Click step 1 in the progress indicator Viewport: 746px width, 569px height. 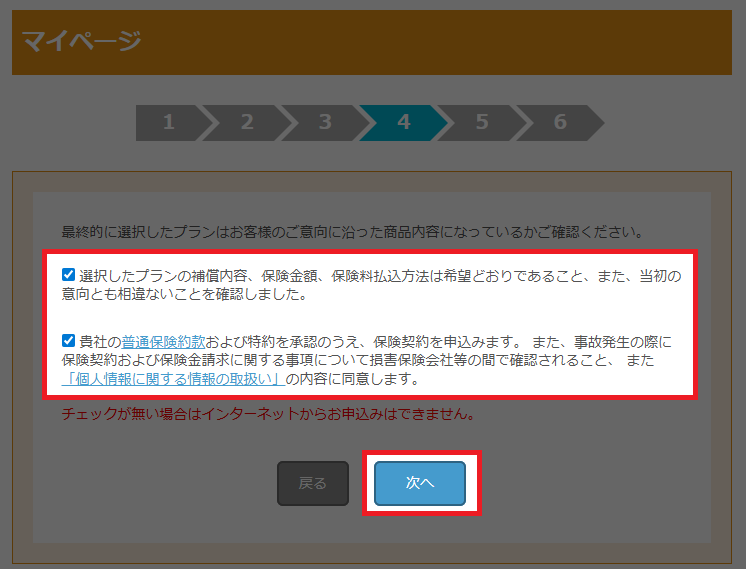pyautogui.click(x=169, y=123)
